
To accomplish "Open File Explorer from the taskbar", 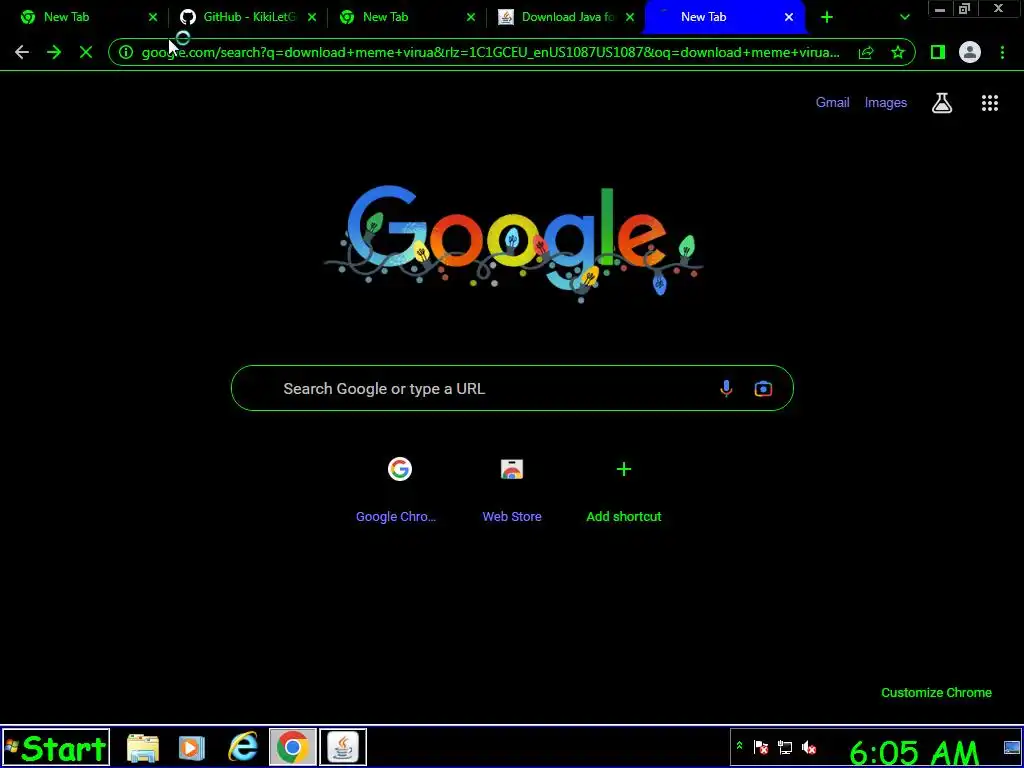I will click(x=142, y=748).
